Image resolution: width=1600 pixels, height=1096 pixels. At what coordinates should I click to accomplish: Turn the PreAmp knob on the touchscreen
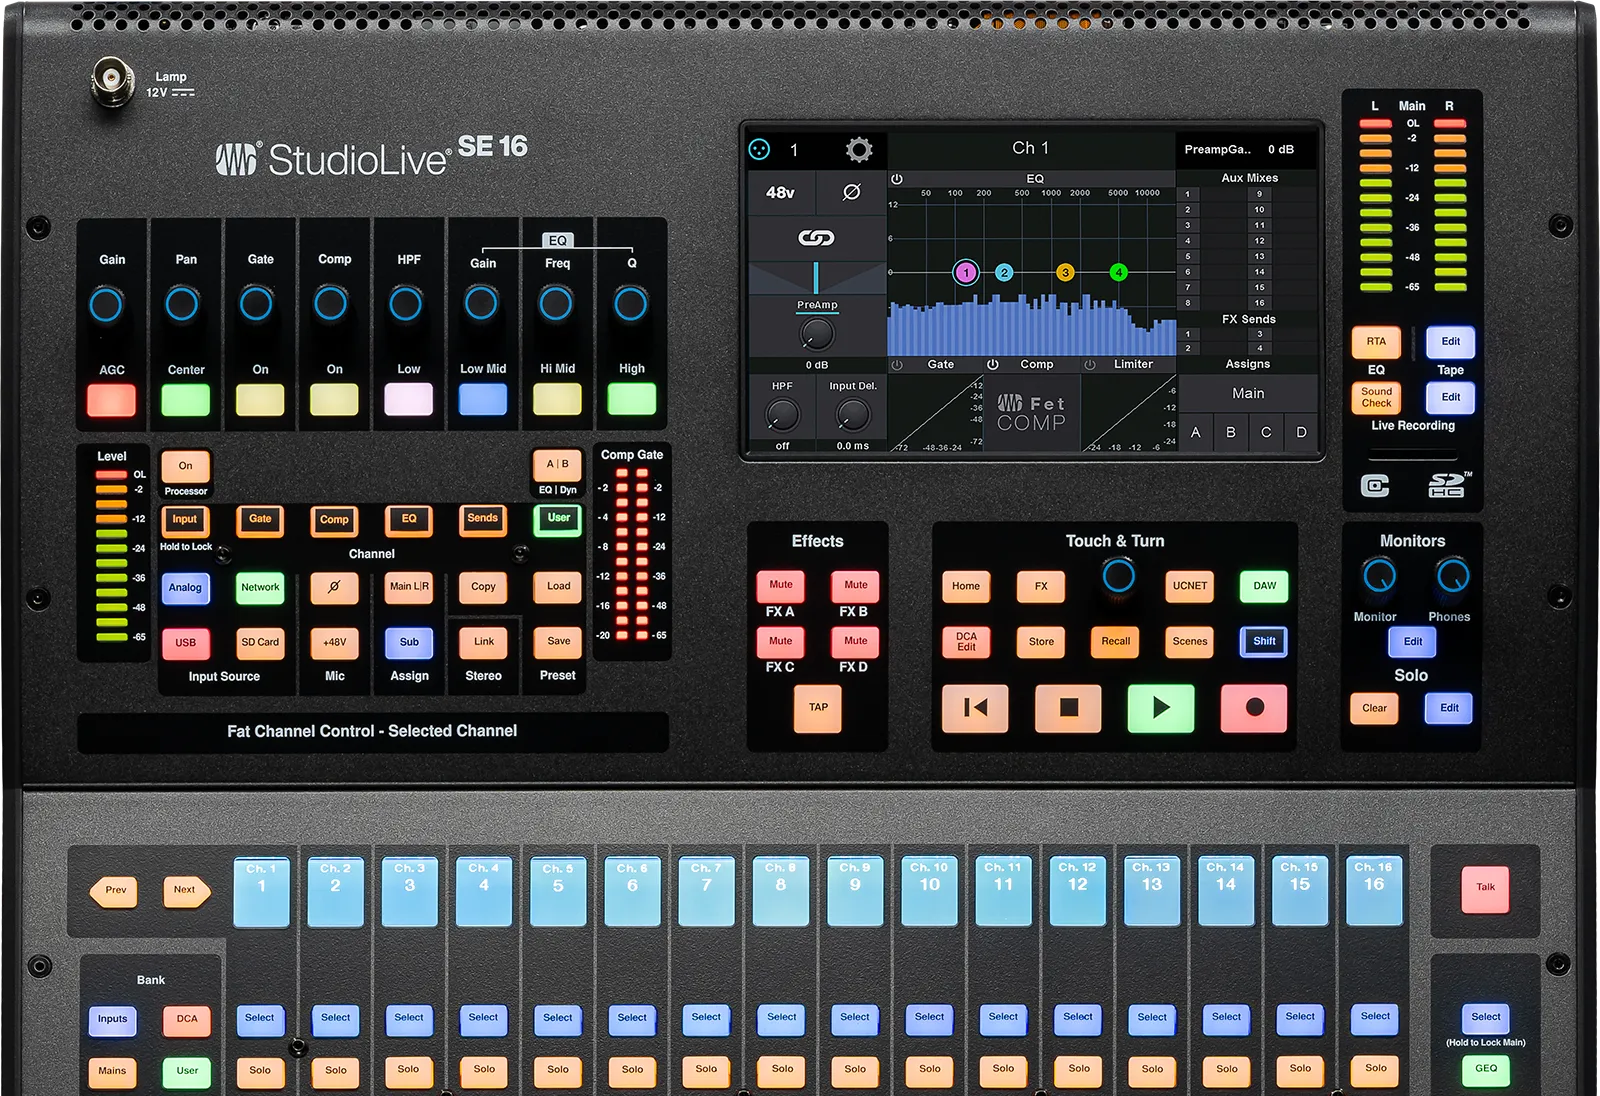point(817,334)
